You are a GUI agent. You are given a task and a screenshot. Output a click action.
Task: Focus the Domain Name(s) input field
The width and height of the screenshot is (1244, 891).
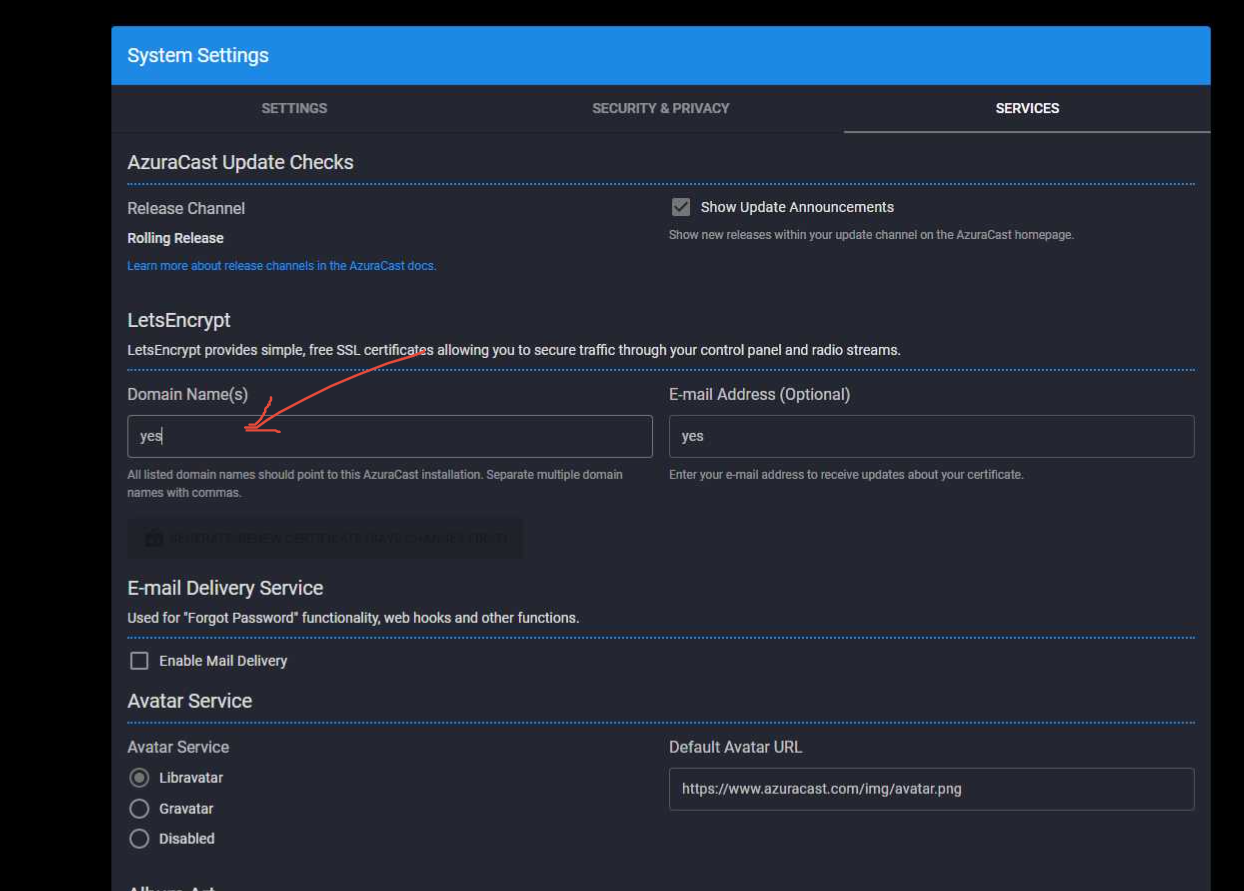pyautogui.click(x=389, y=436)
